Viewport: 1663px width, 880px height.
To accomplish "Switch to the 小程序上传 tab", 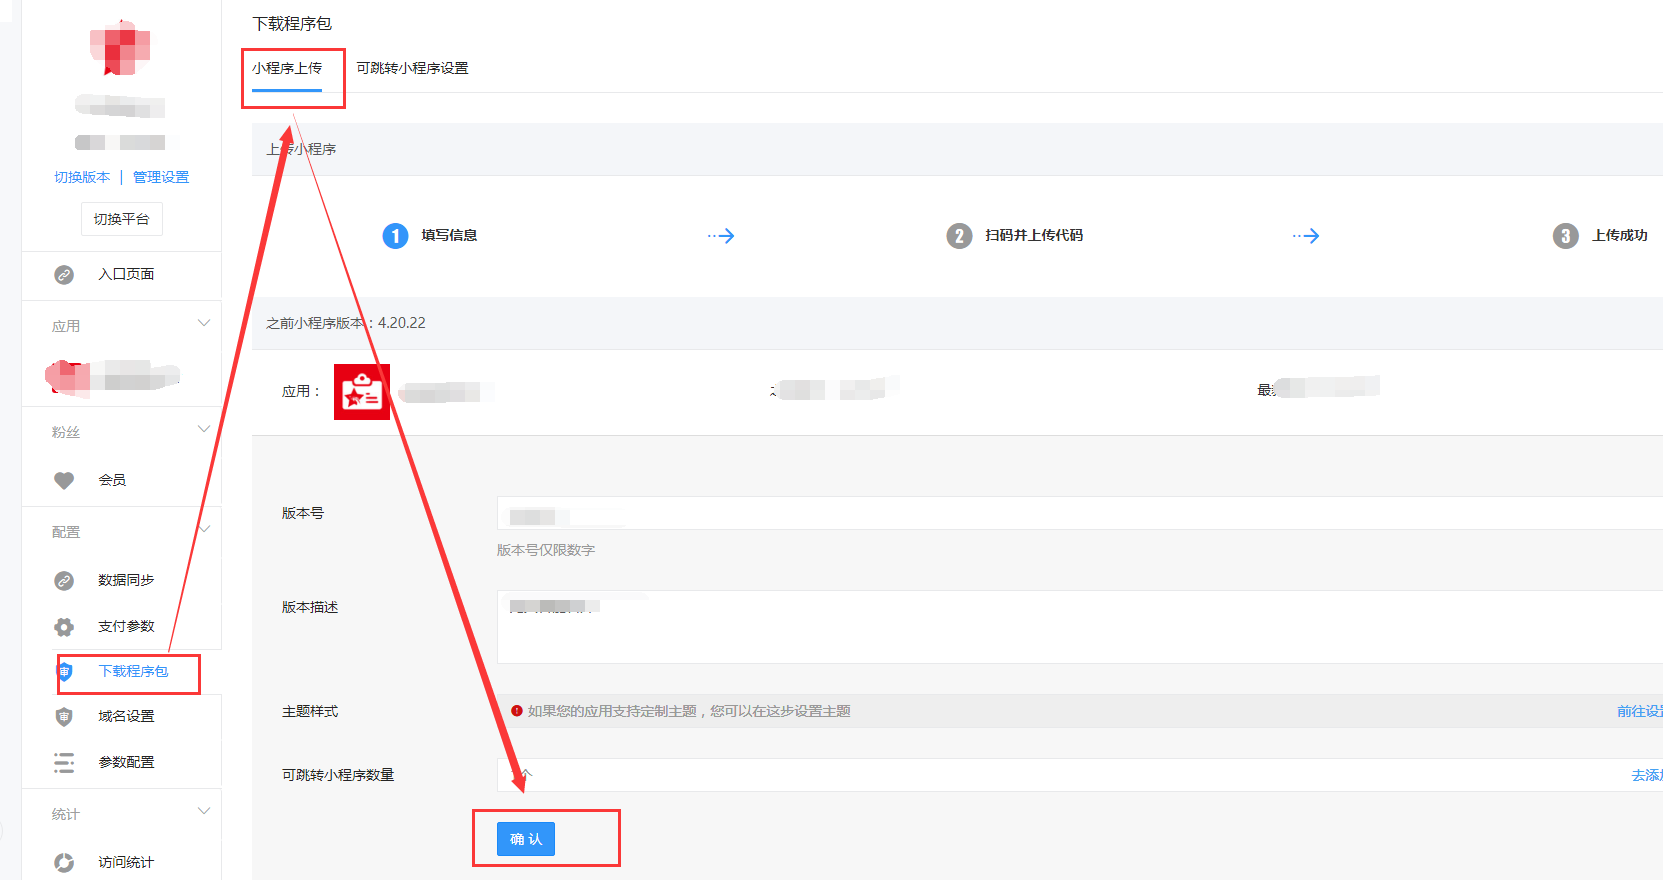I will [287, 68].
